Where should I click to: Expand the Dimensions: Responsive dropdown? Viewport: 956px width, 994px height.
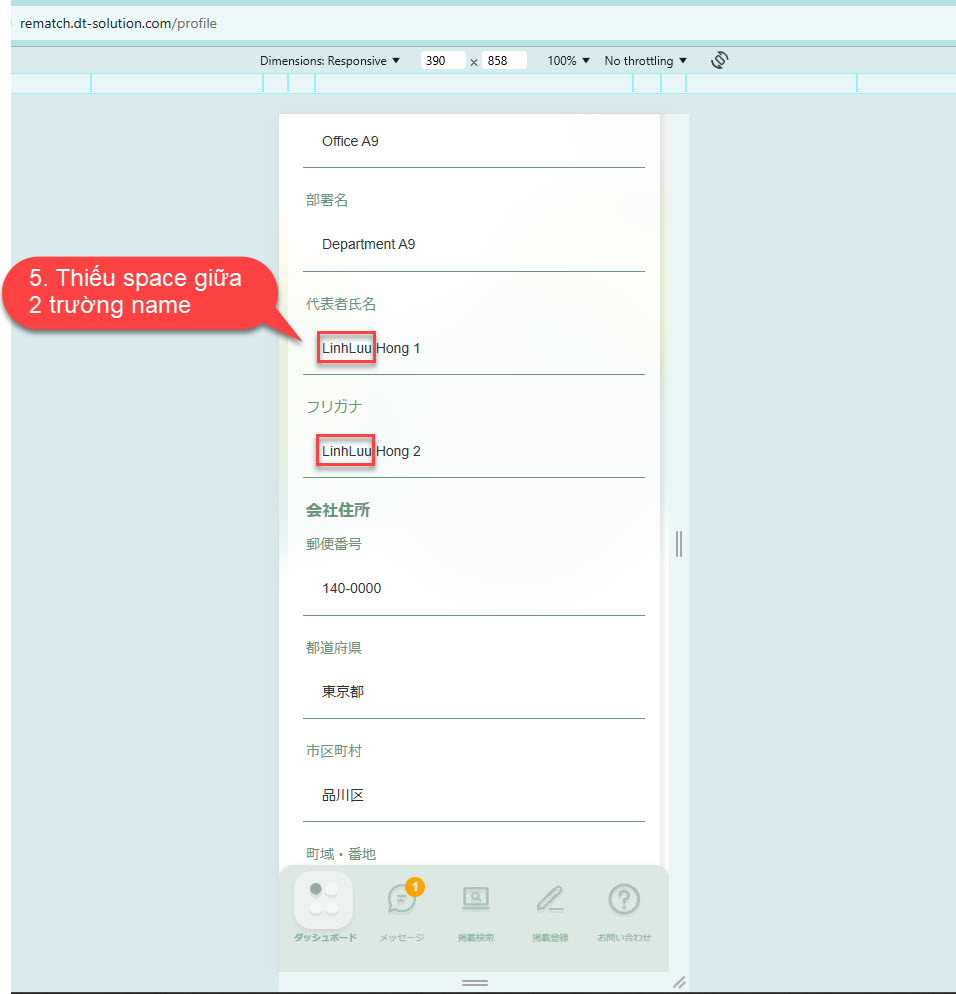(x=329, y=61)
